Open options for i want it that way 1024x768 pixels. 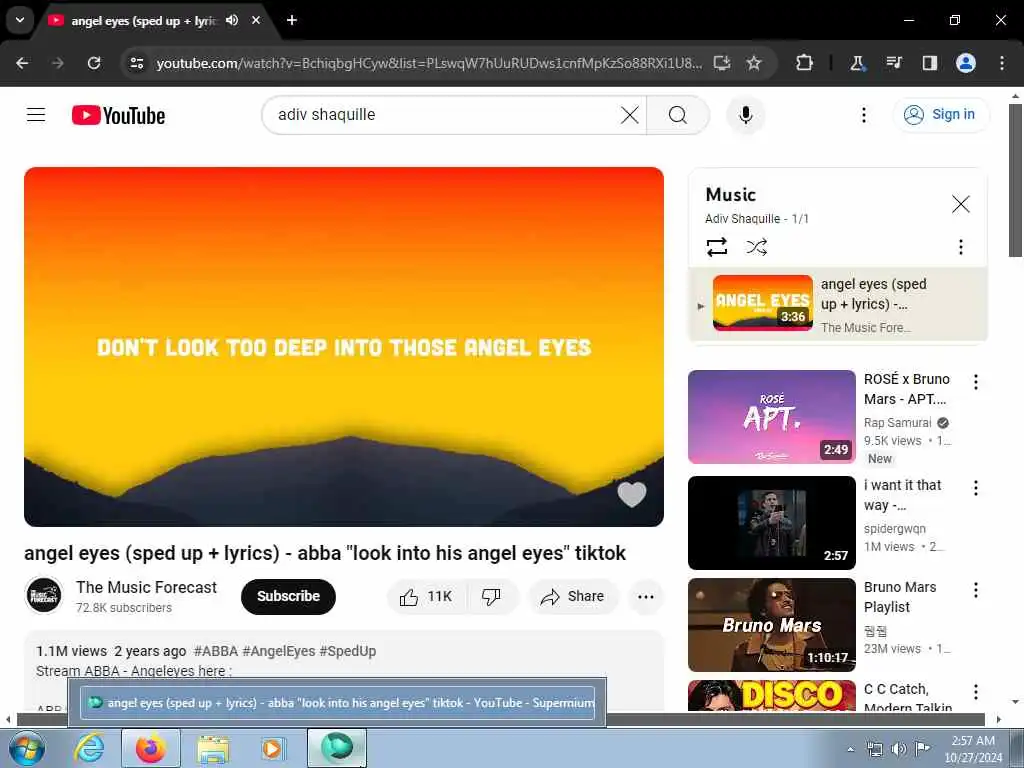click(x=976, y=488)
